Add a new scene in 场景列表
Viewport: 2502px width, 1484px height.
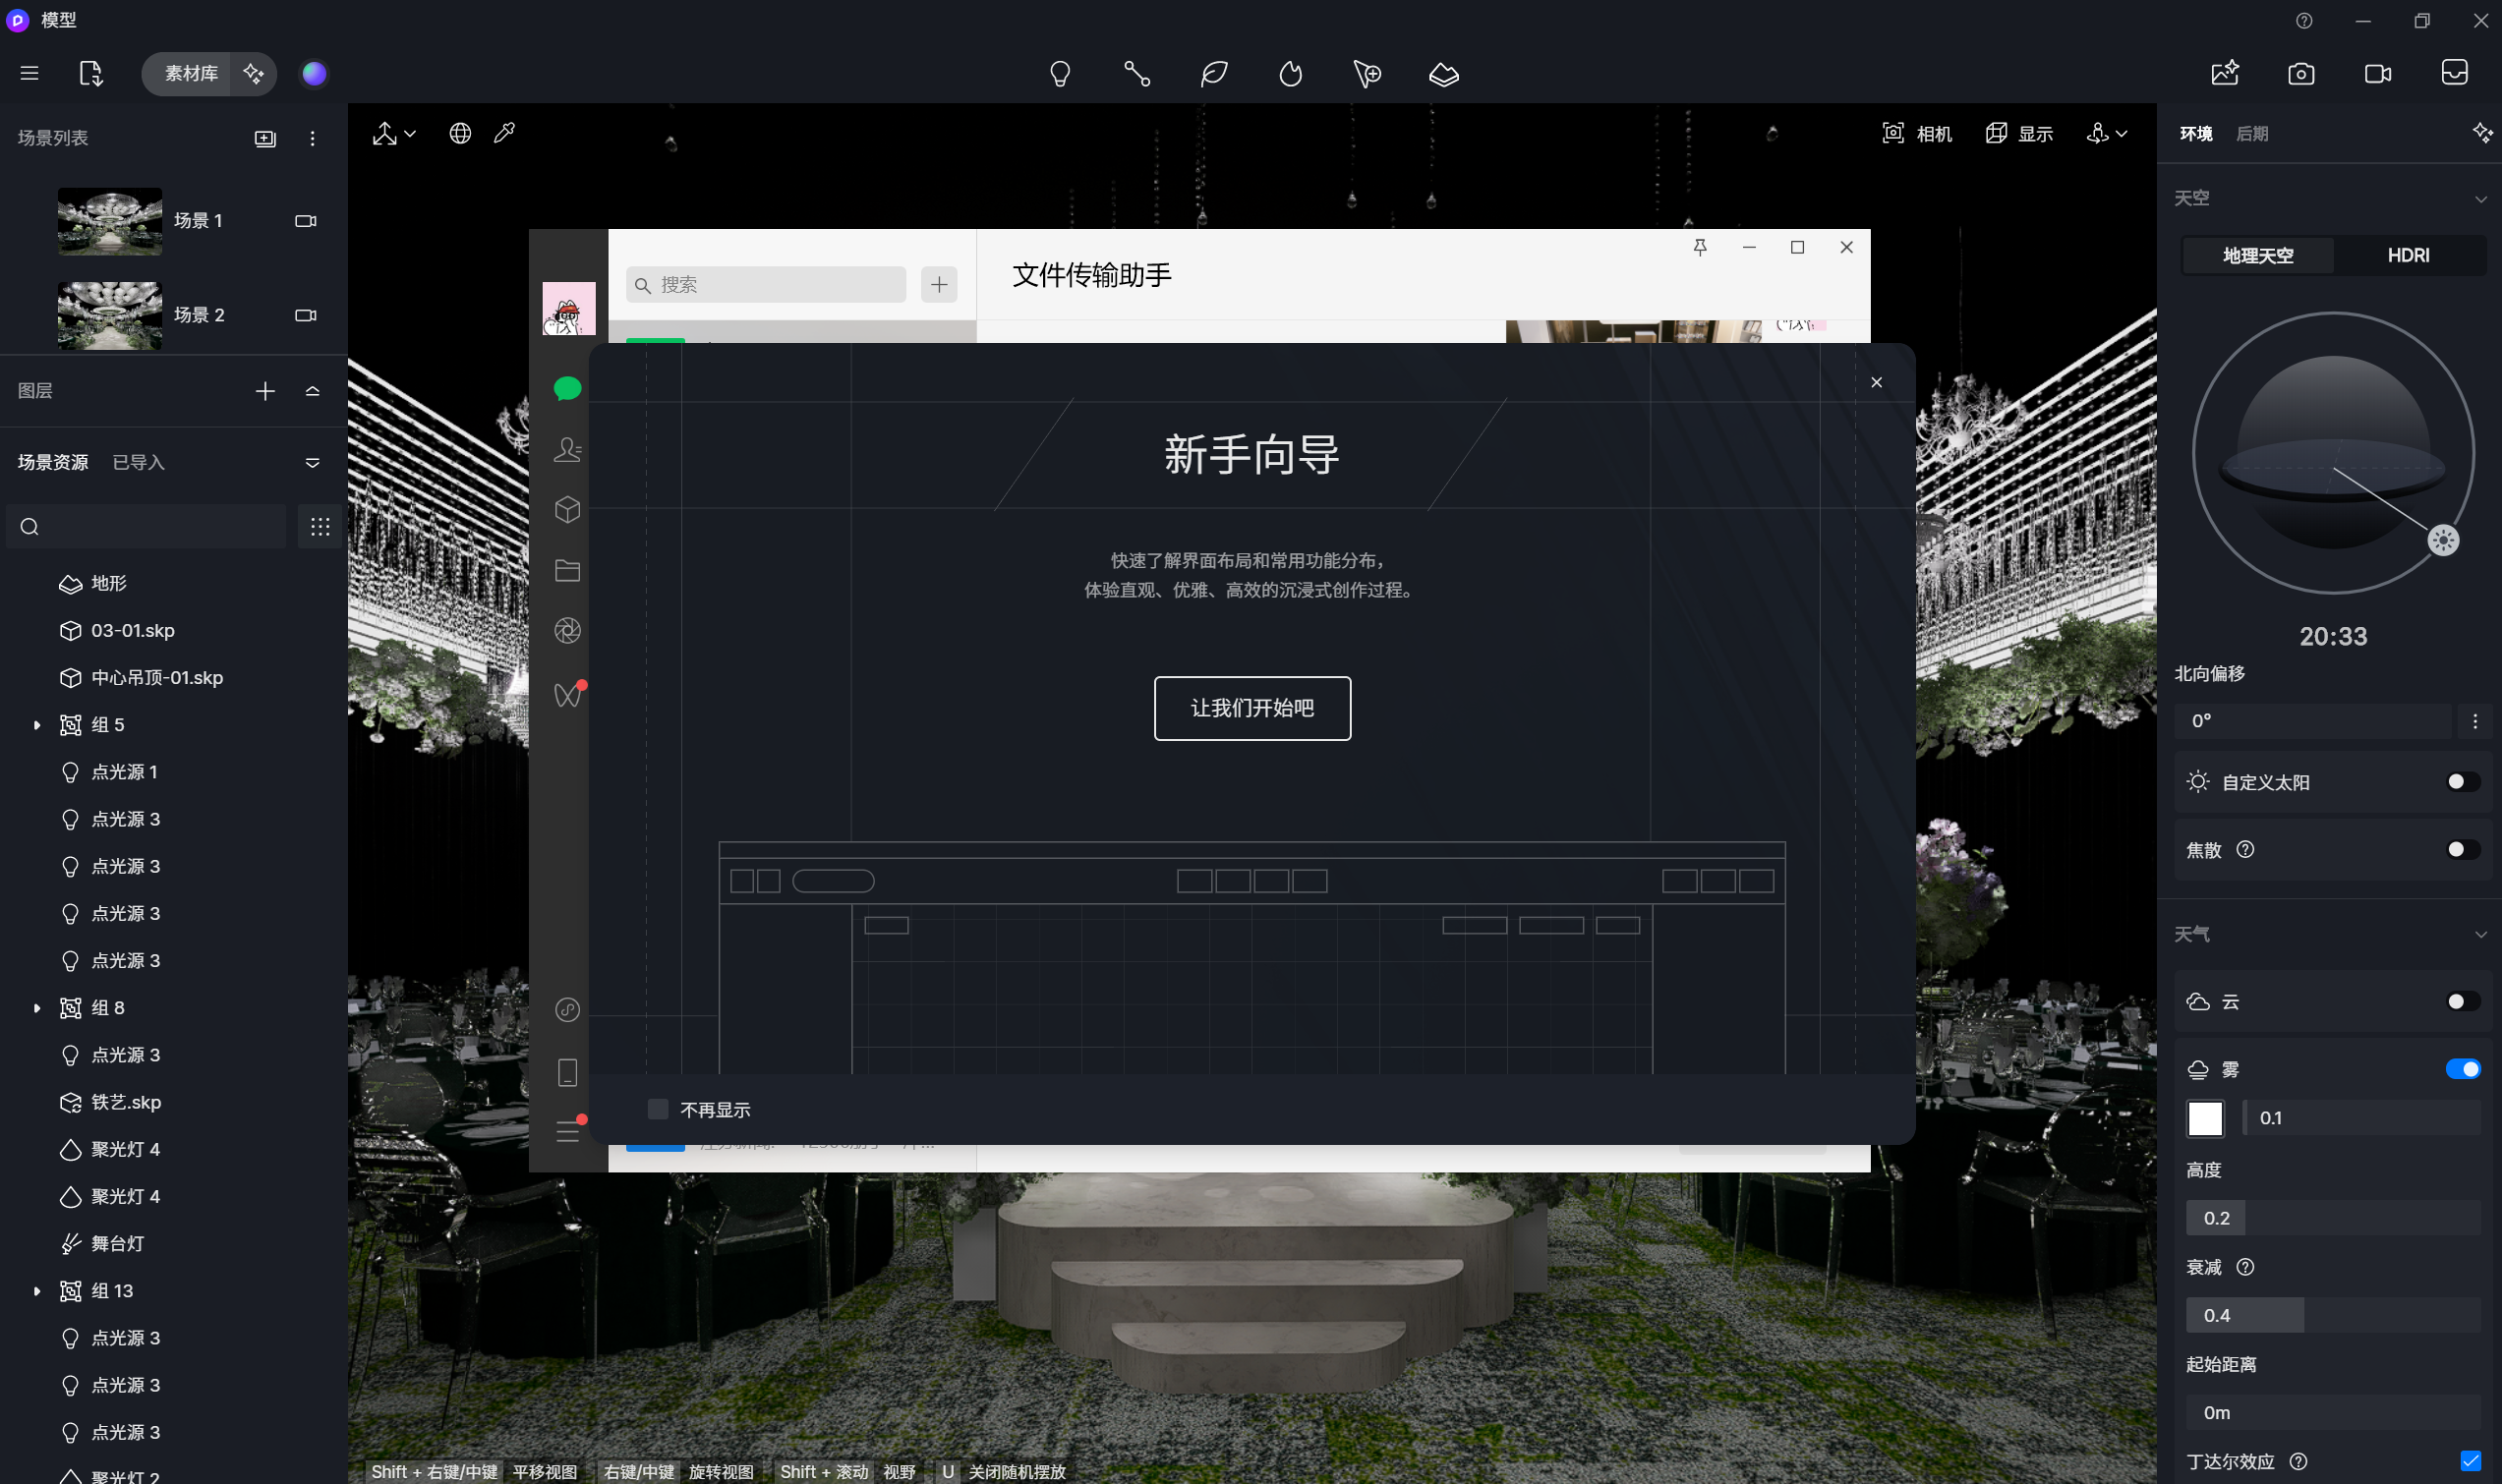pyautogui.click(x=265, y=138)
